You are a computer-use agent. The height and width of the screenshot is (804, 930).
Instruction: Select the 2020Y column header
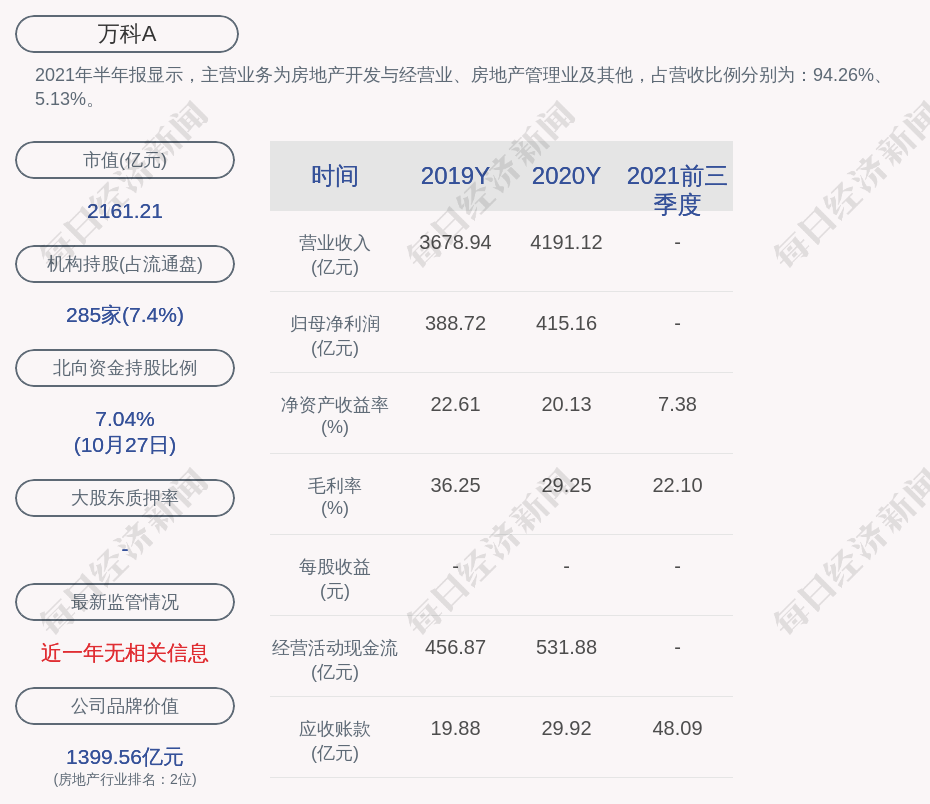[x=566, y=176]
